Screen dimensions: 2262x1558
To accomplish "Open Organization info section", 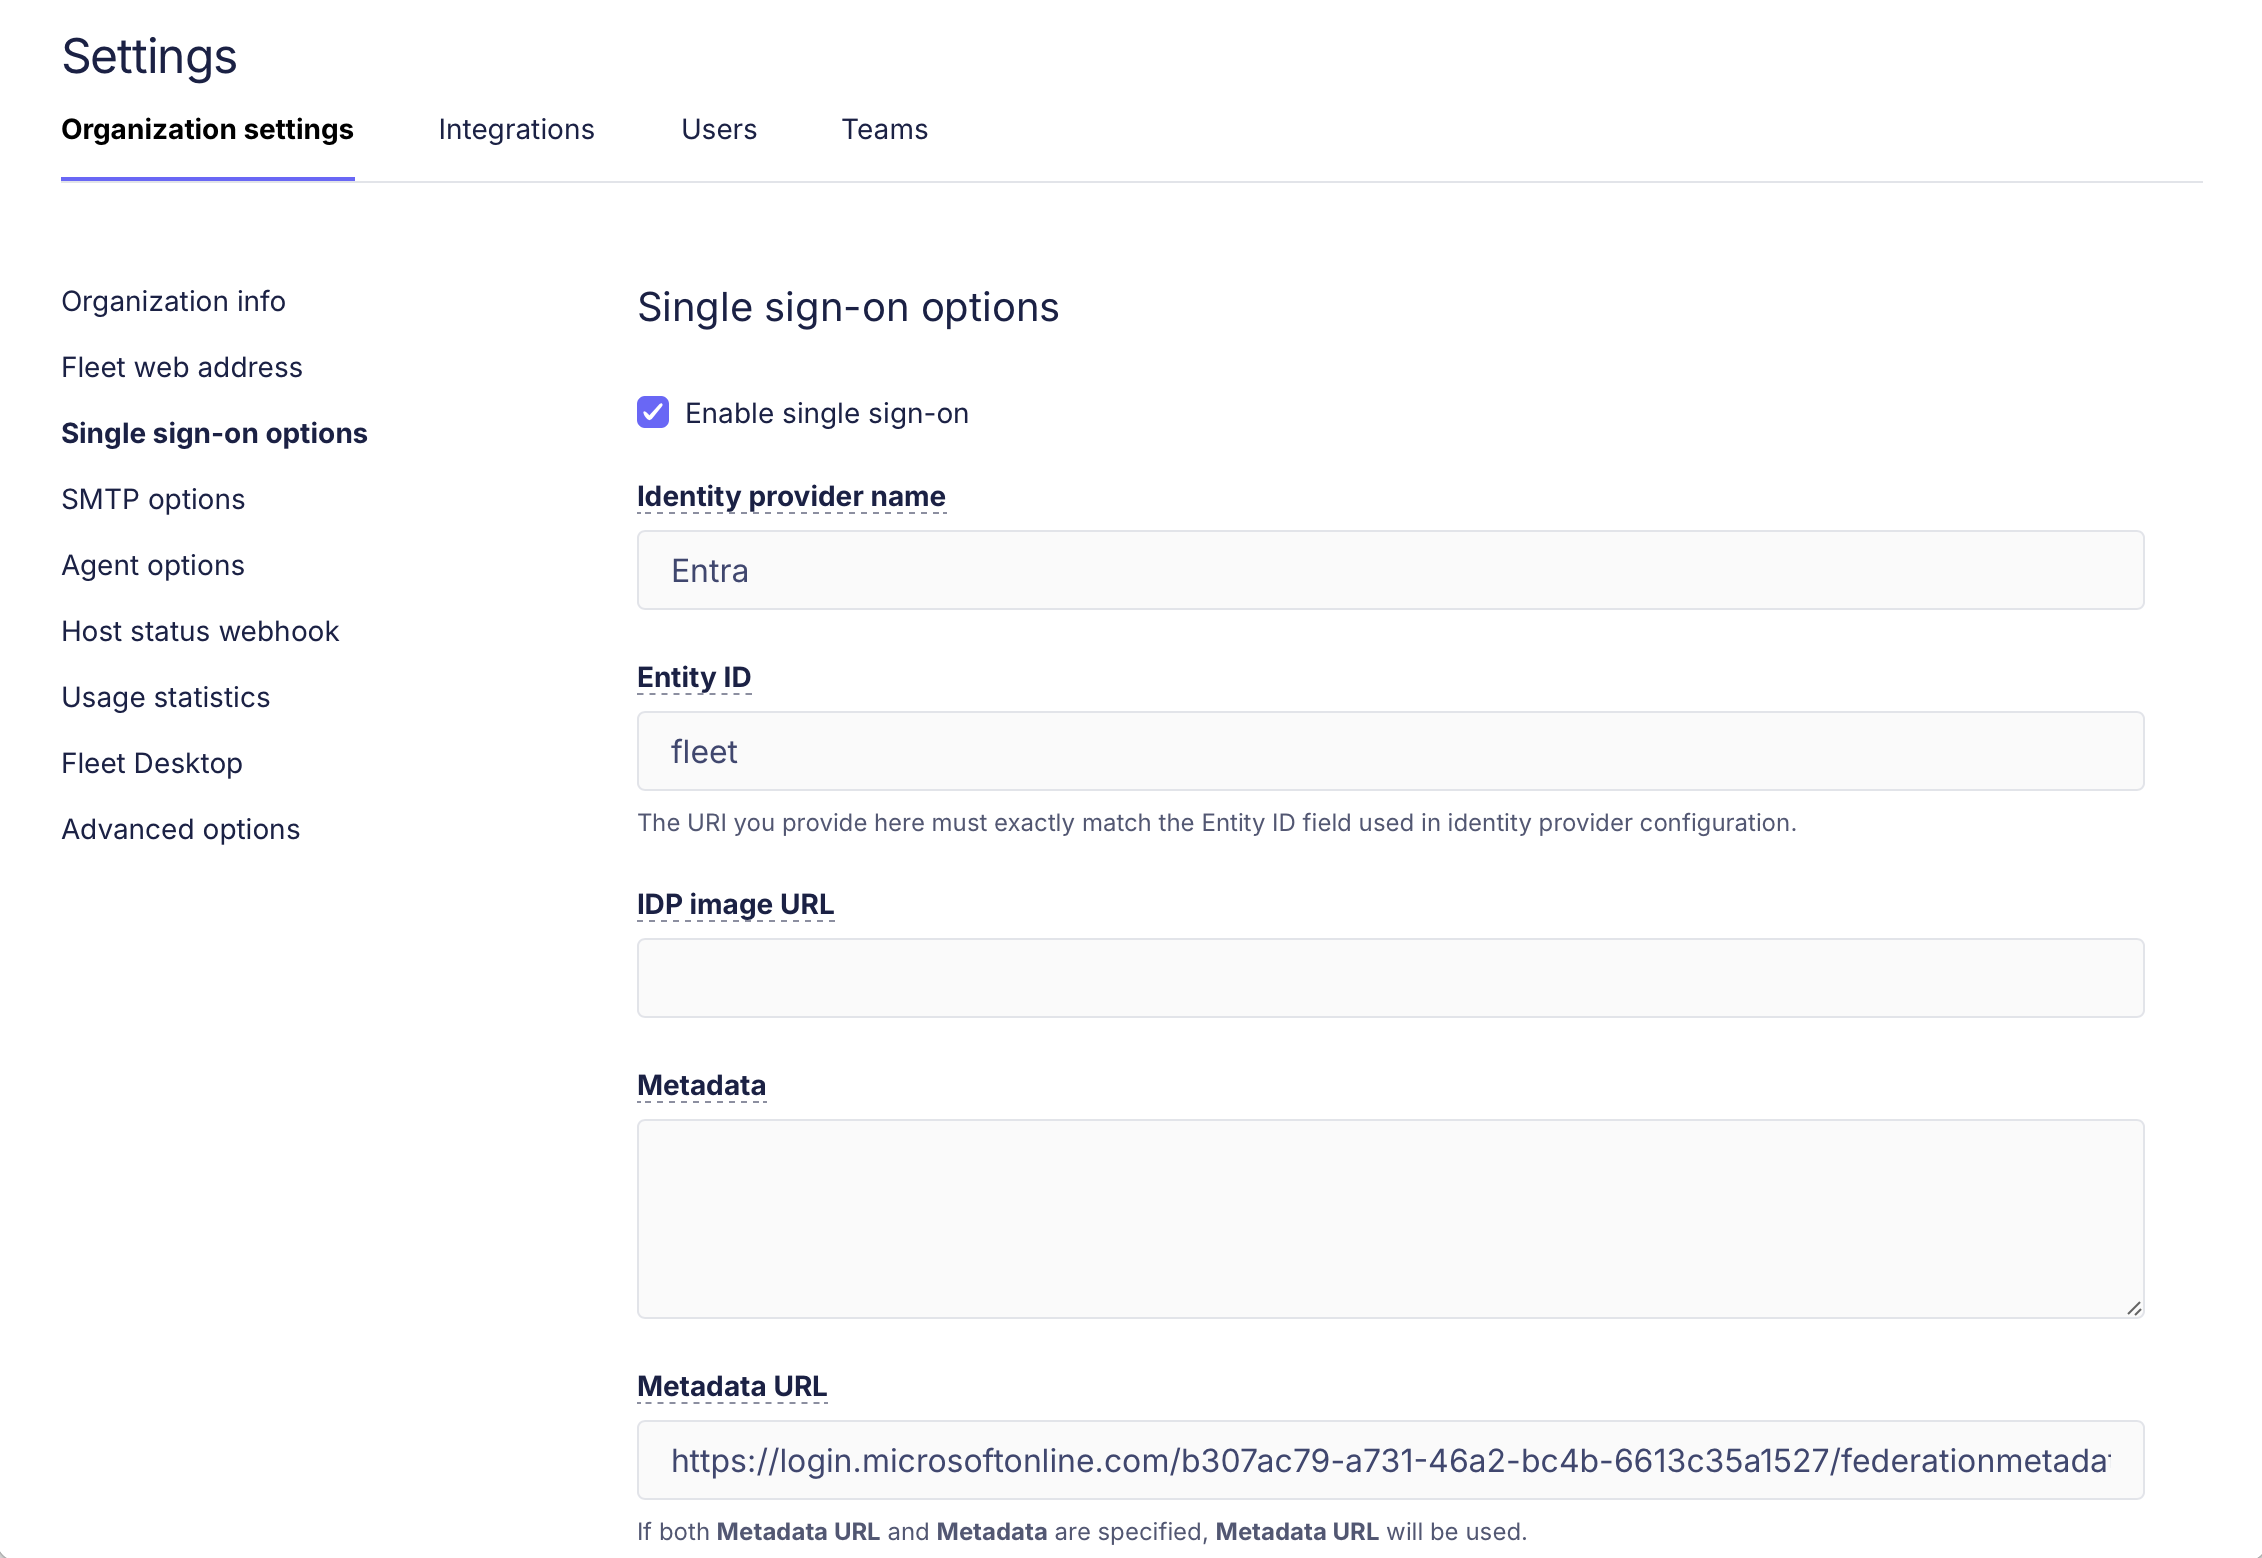I will (173, 301).
